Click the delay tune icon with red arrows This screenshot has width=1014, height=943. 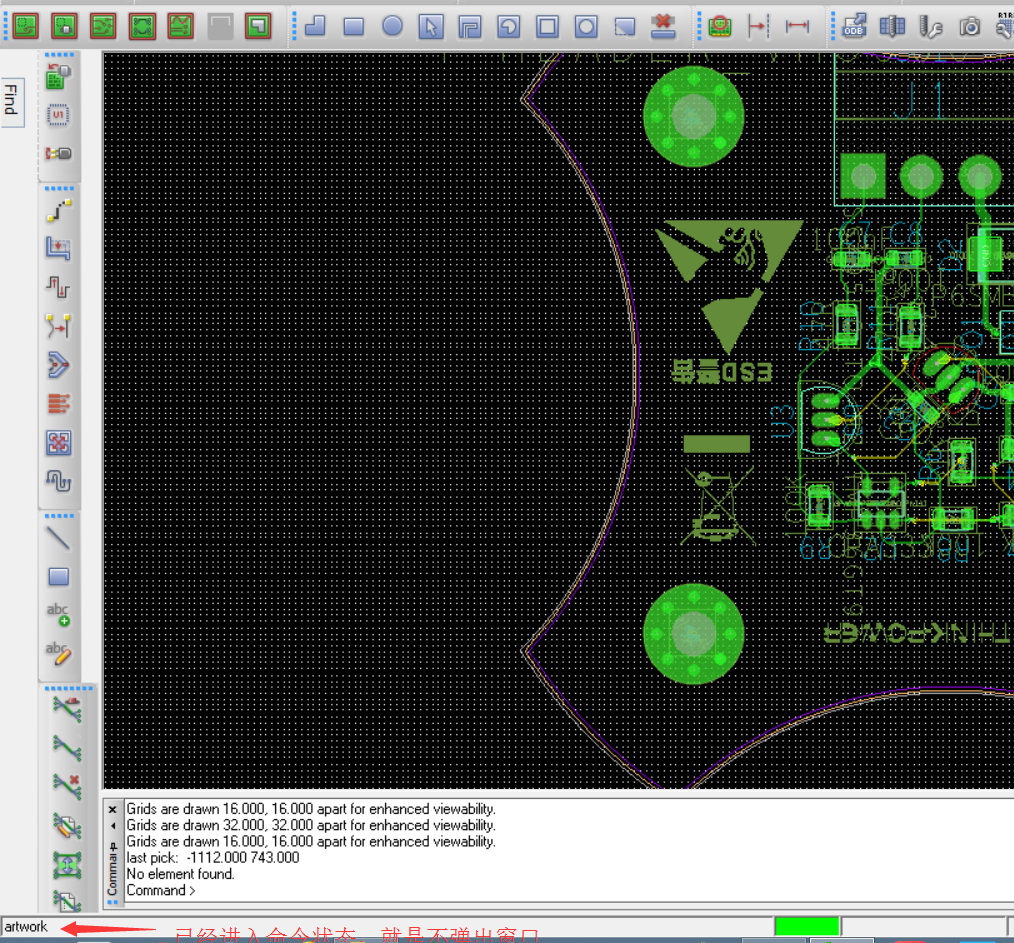tap(59, 288)
